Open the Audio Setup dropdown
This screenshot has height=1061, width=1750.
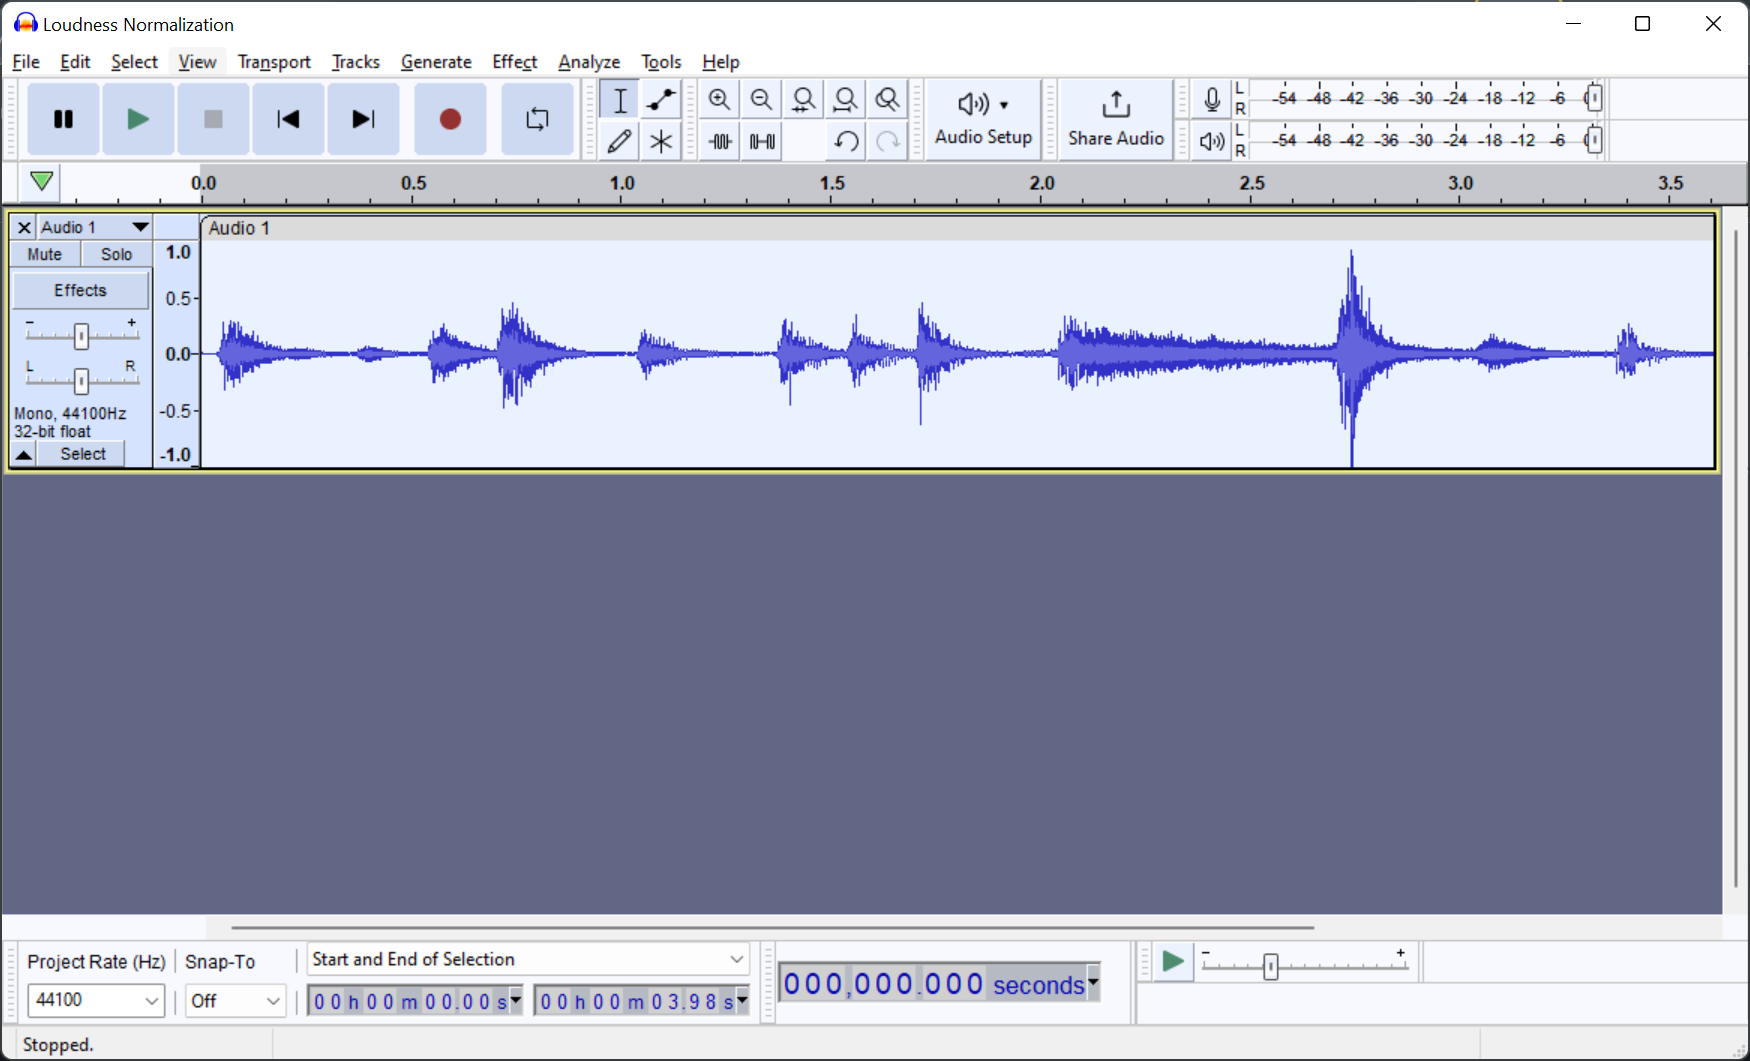(983, 119)
